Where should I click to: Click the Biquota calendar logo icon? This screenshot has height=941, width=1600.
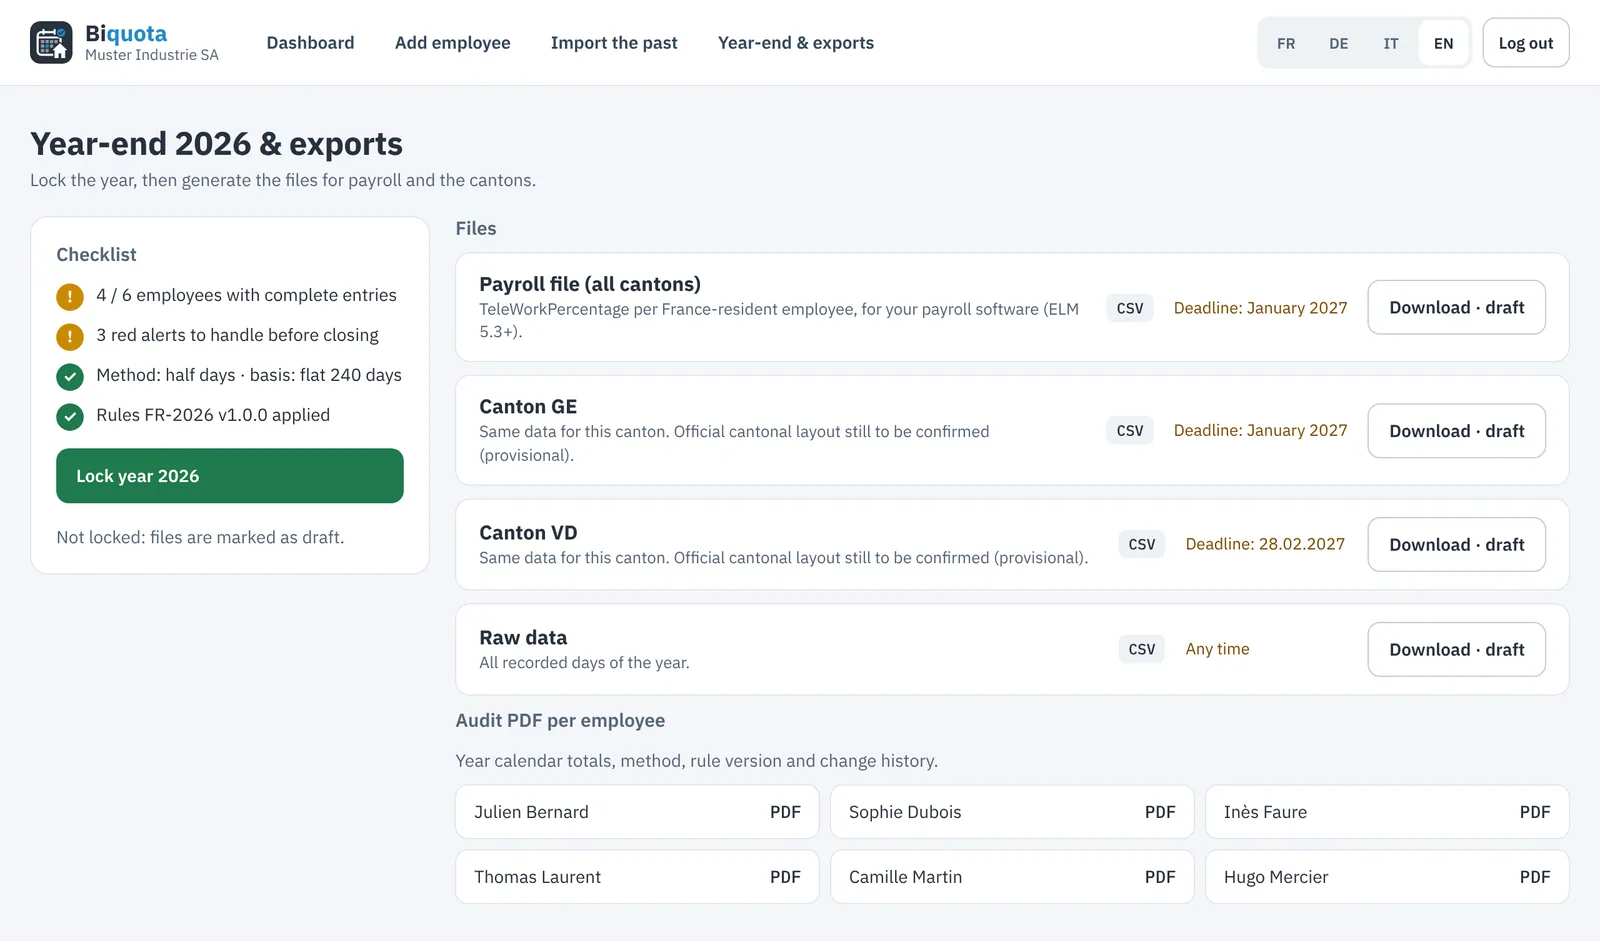pyautogui.click(x=51, y=43)
